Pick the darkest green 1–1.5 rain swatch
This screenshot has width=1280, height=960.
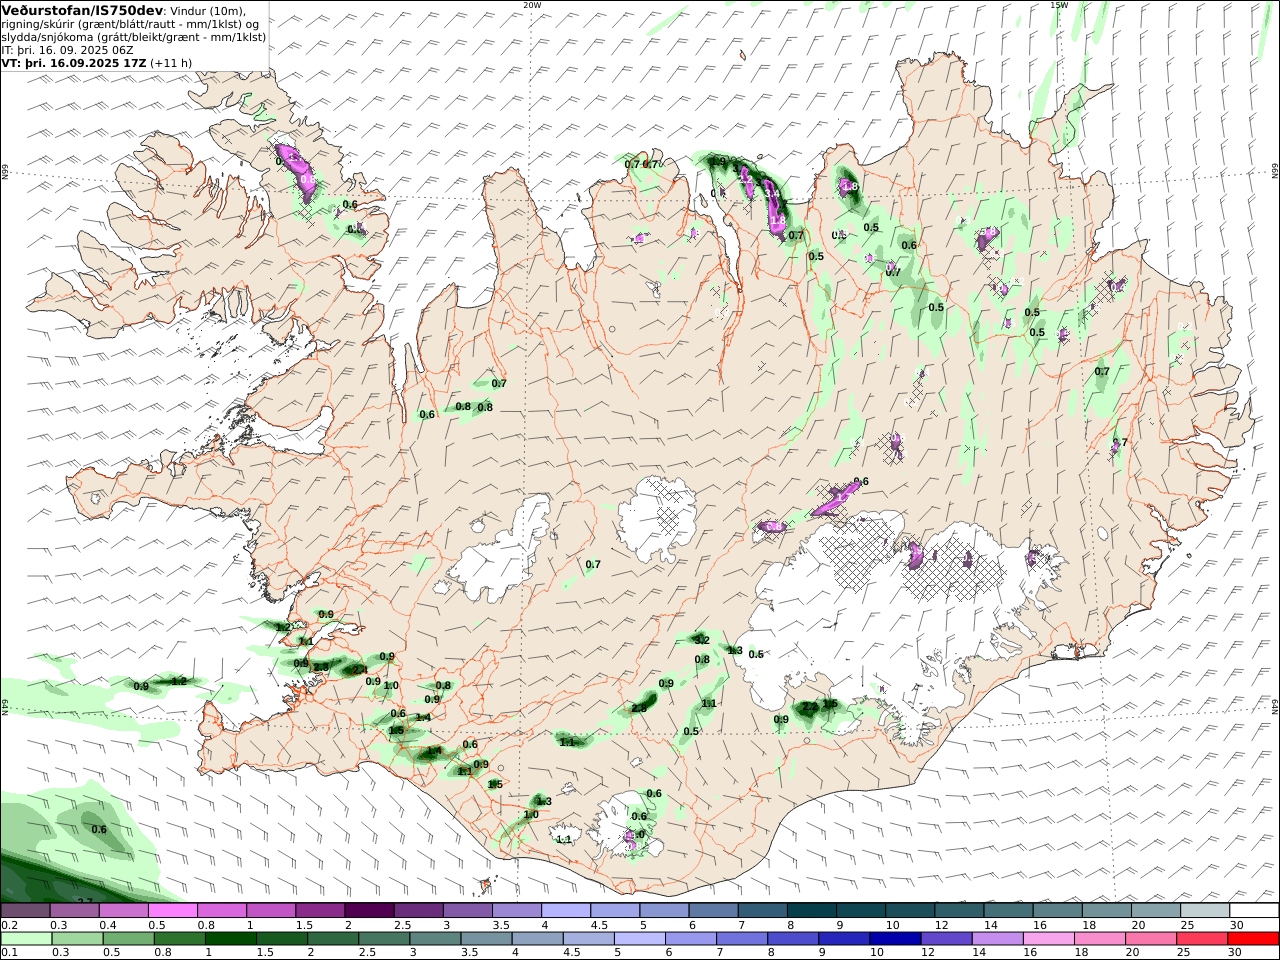click(231, 938)
